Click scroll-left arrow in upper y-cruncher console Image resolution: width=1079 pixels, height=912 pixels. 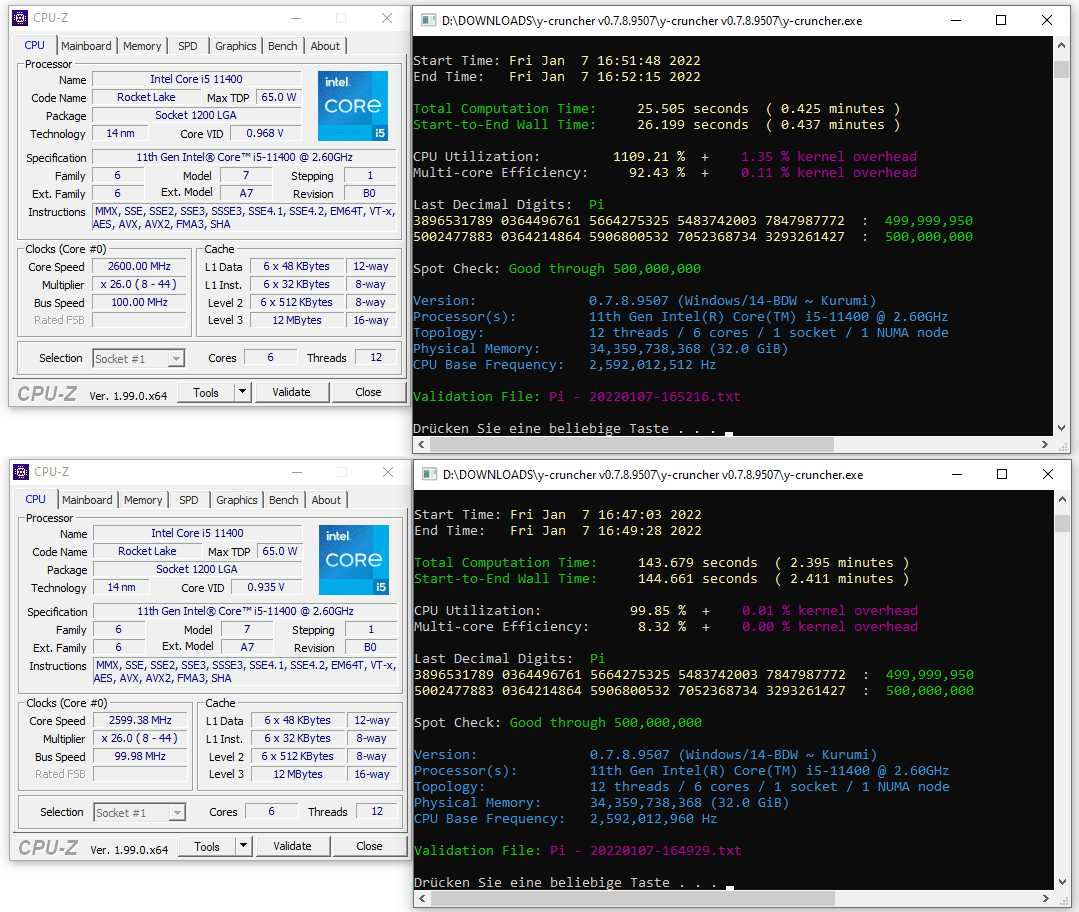(421, 445)
